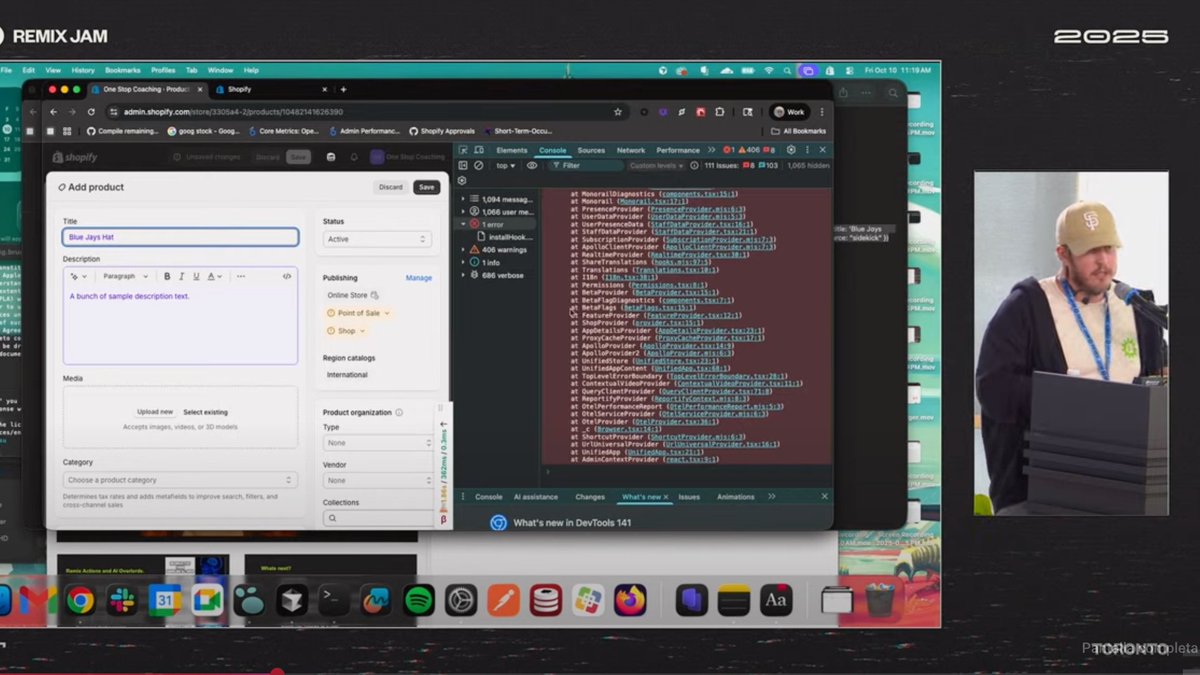Open notifications bell in Shopify header
This screenshot has width=1200, height=675.
coord(354,157)
